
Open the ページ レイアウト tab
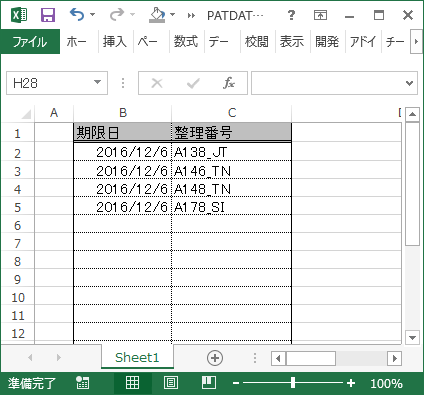click(x=148, y=42)
